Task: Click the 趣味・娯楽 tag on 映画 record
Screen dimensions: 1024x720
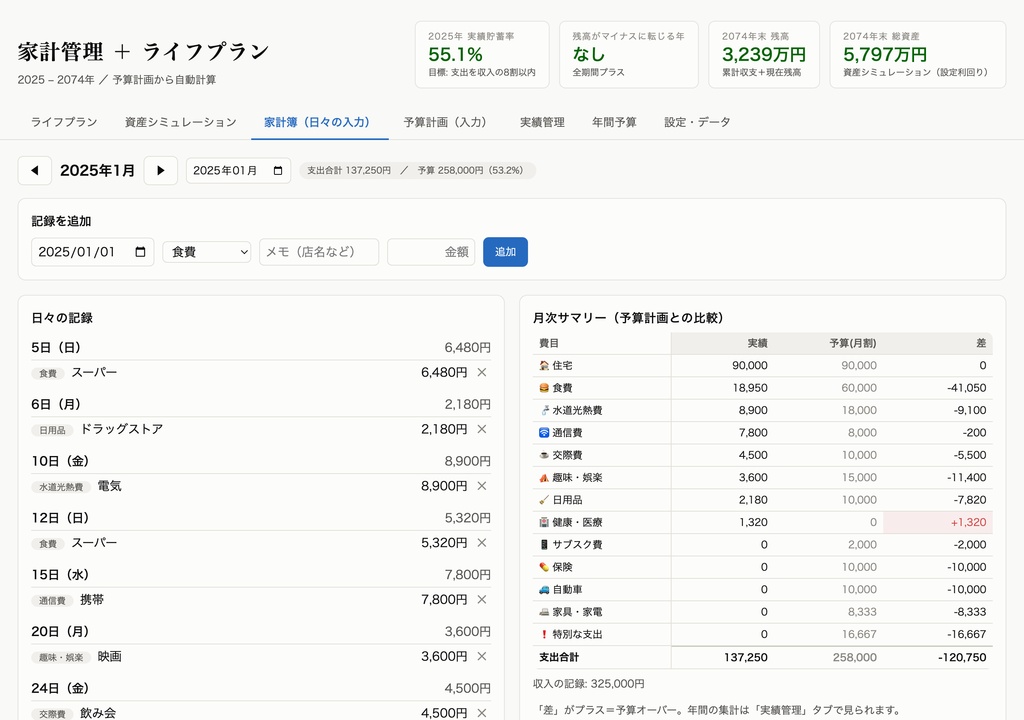Action: coord(61,658)
